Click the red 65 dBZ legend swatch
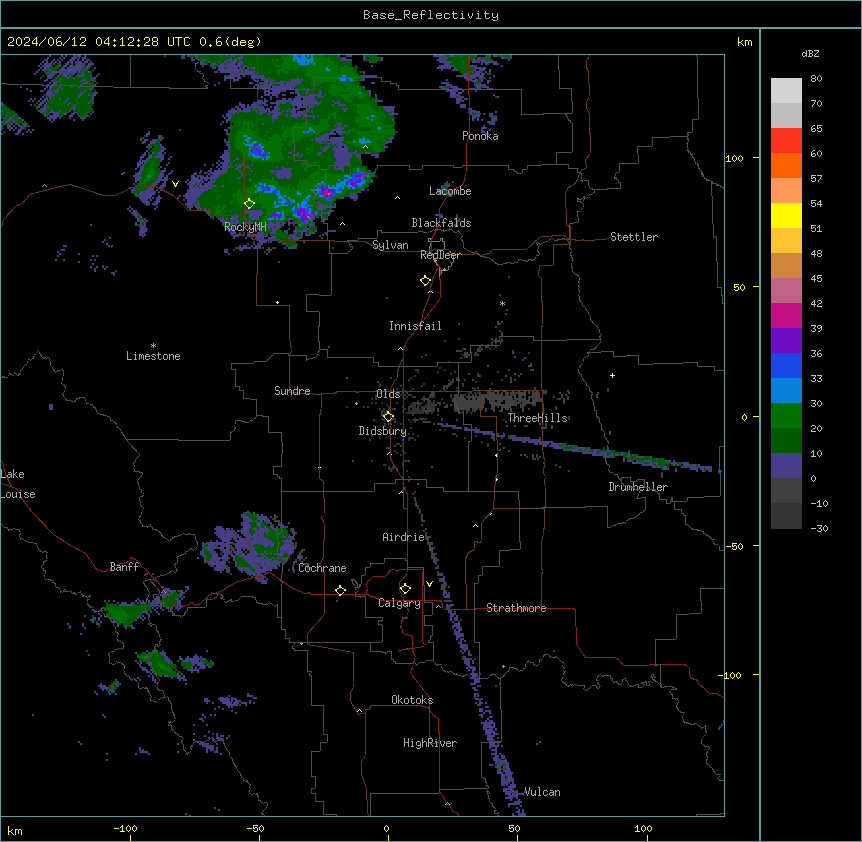Viewport: 862px width, 842px height. (x=786, y=141)
